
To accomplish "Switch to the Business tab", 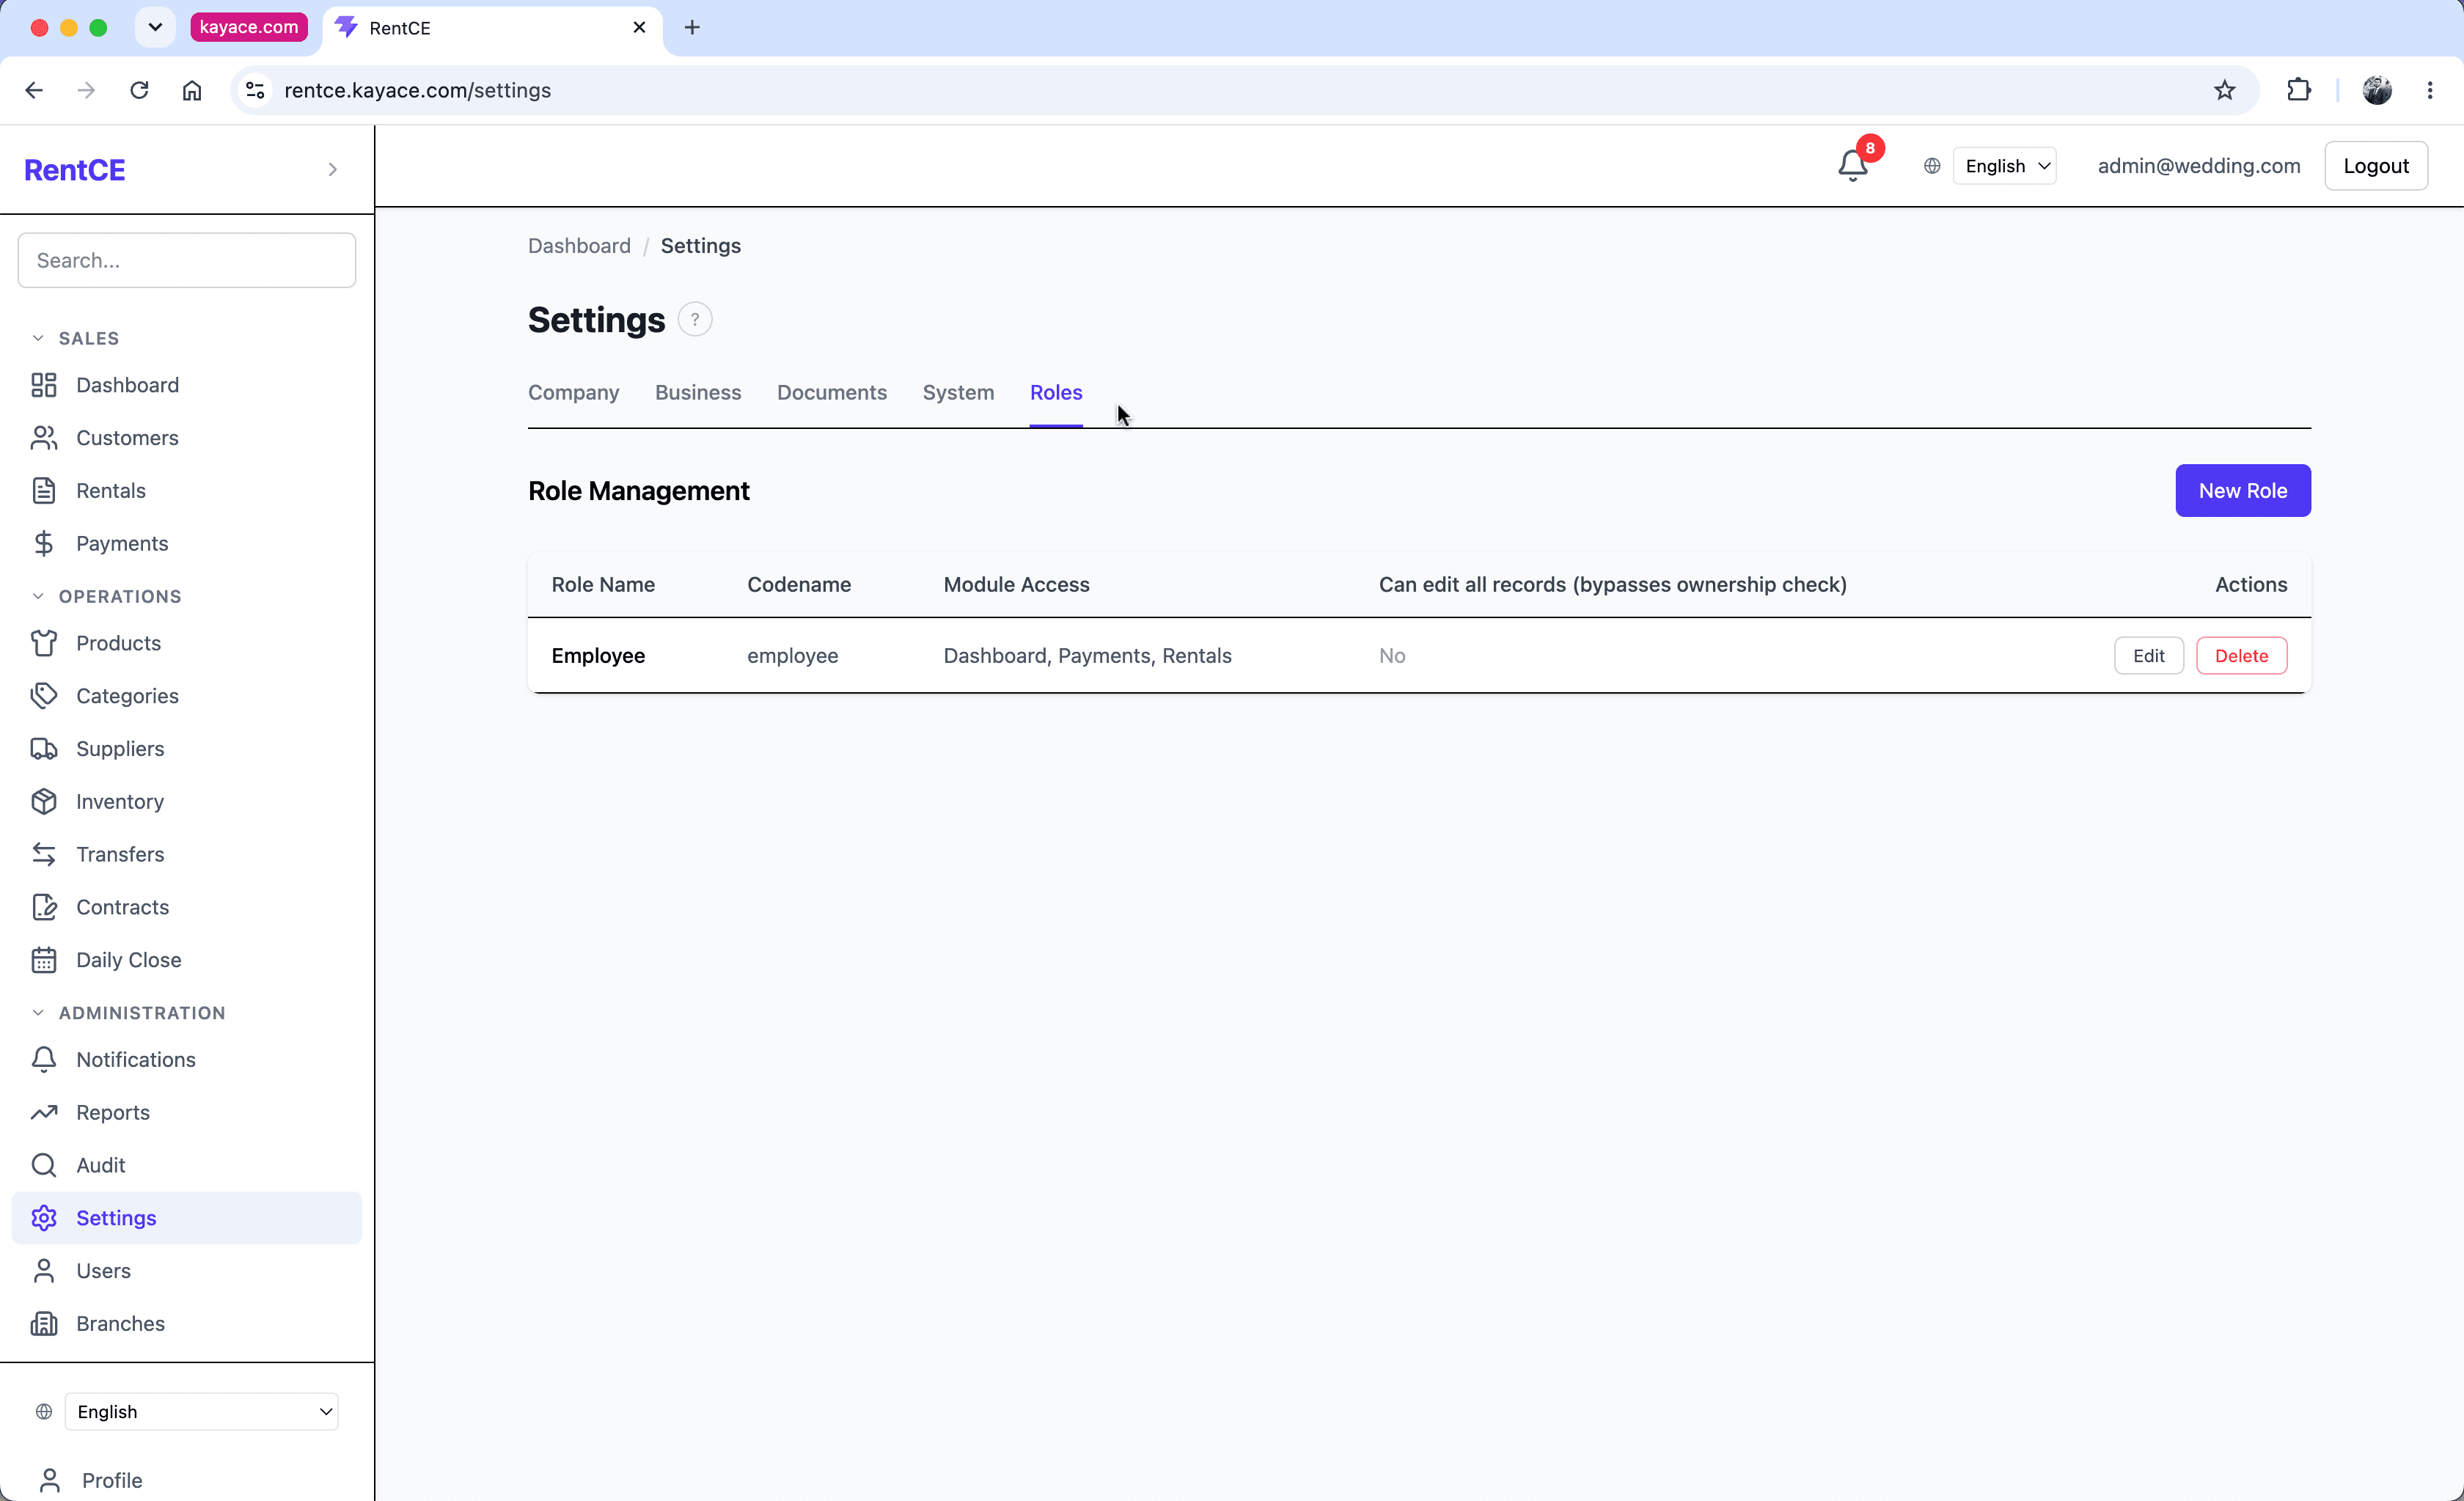I will coord(698,393).
